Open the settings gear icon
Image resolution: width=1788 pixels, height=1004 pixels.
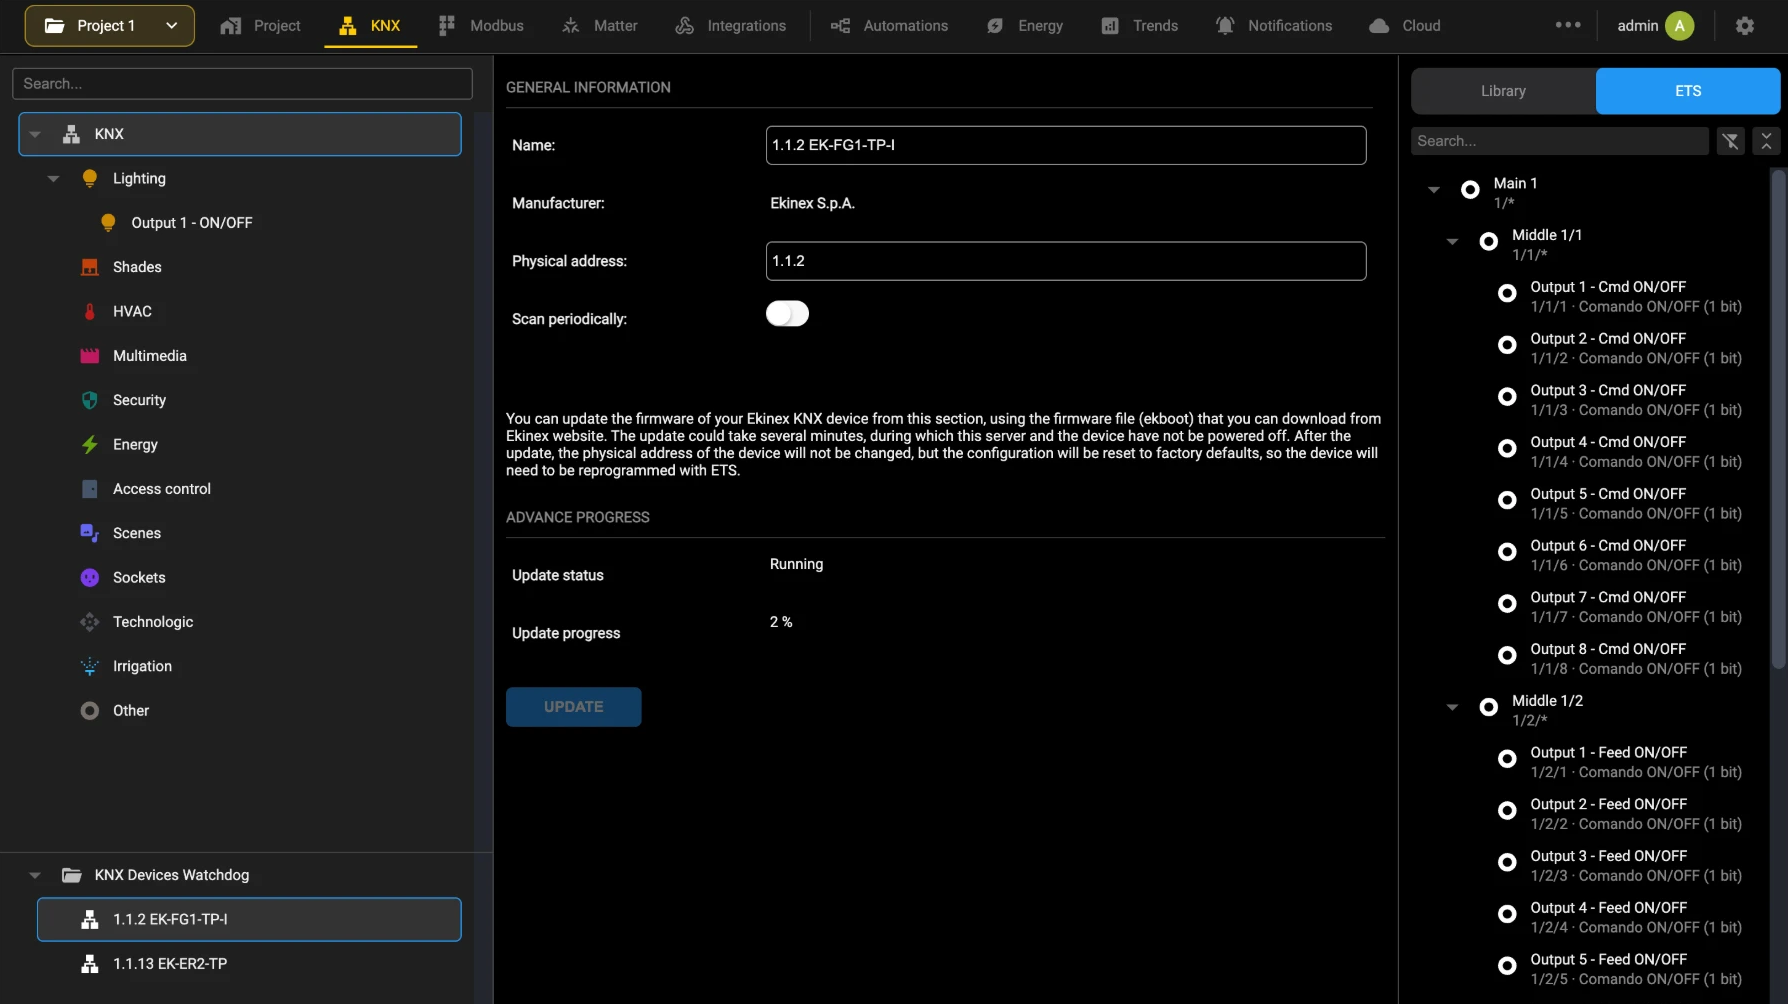coord(1745,26)
